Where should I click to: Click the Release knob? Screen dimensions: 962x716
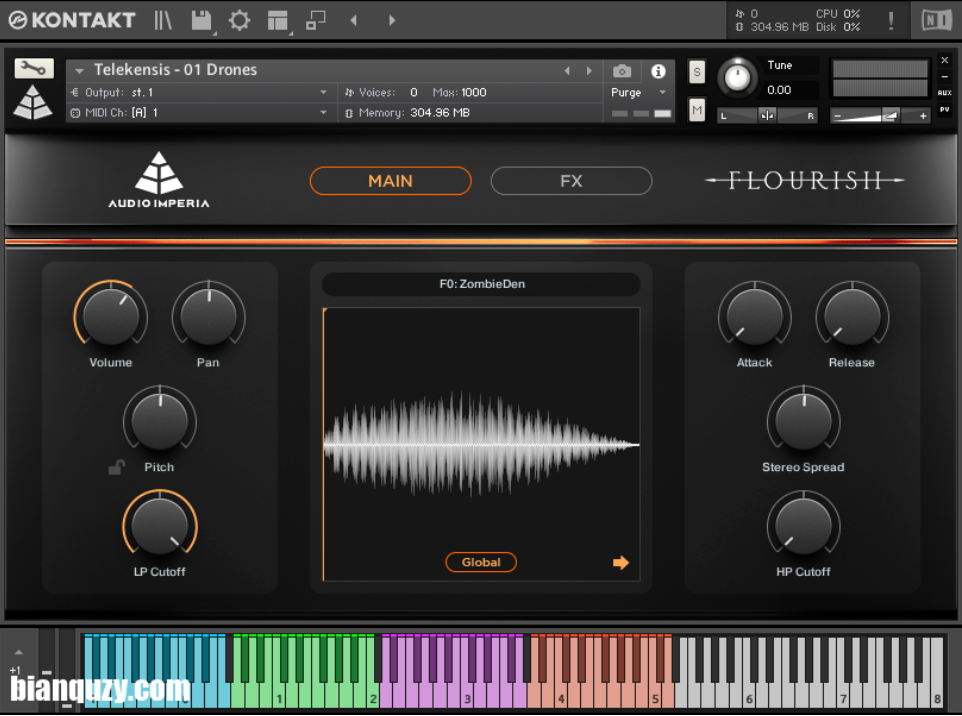click(852, 315)
